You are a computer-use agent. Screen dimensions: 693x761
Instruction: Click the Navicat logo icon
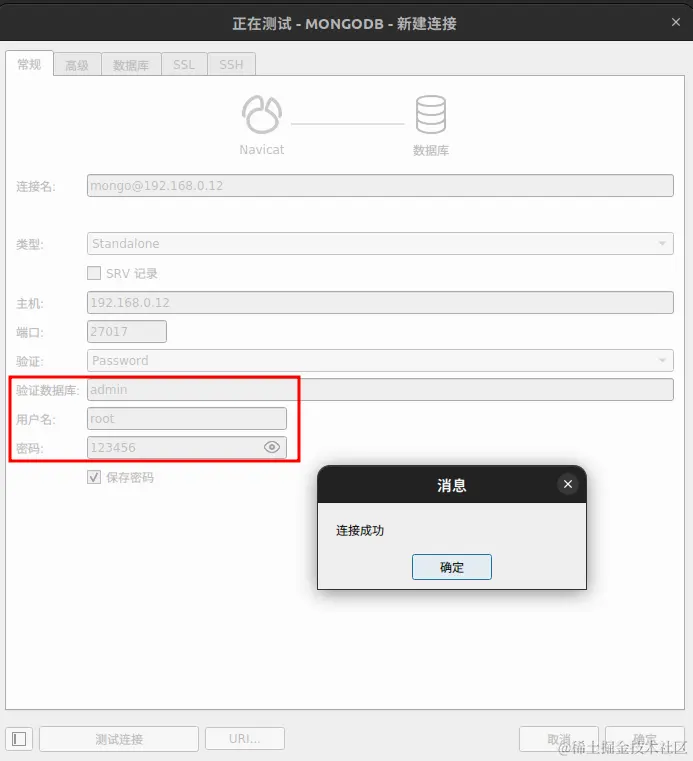(x=262, y=115)
